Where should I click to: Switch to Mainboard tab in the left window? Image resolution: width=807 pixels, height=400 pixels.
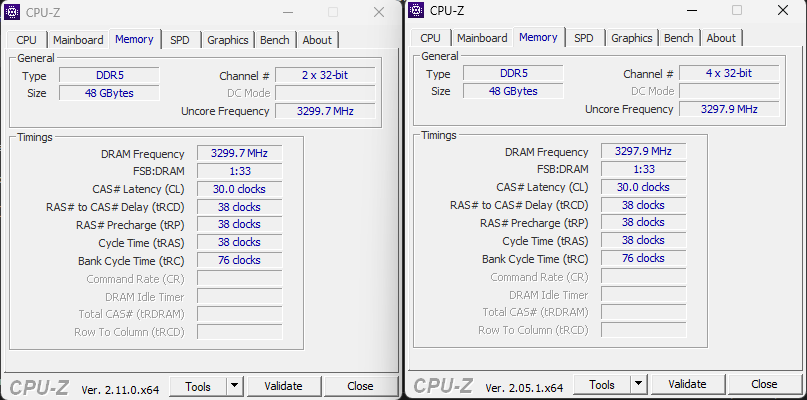pos(78,40)
